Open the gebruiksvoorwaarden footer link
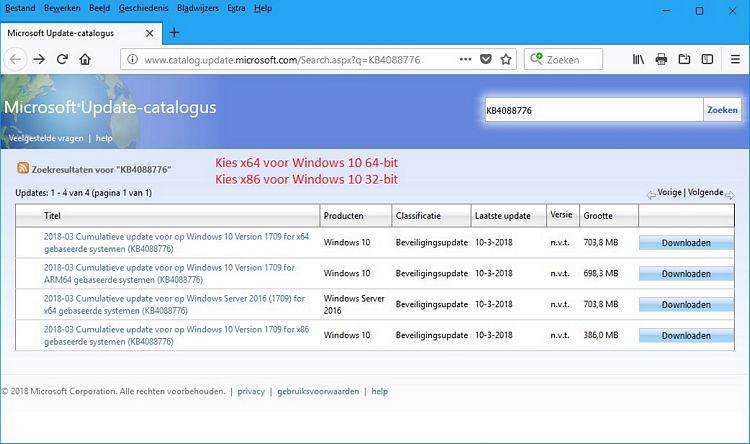Screen dimensions: 750x444 318,391
